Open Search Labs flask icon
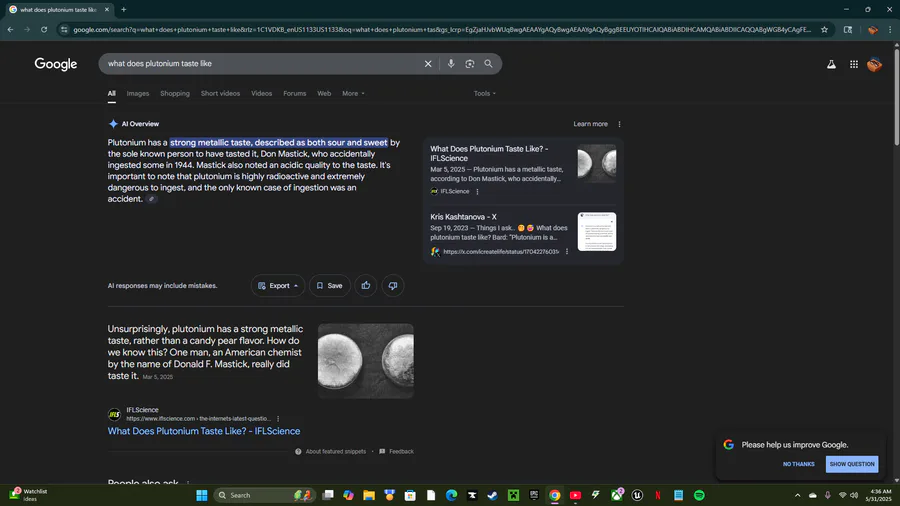 (831, 65)
